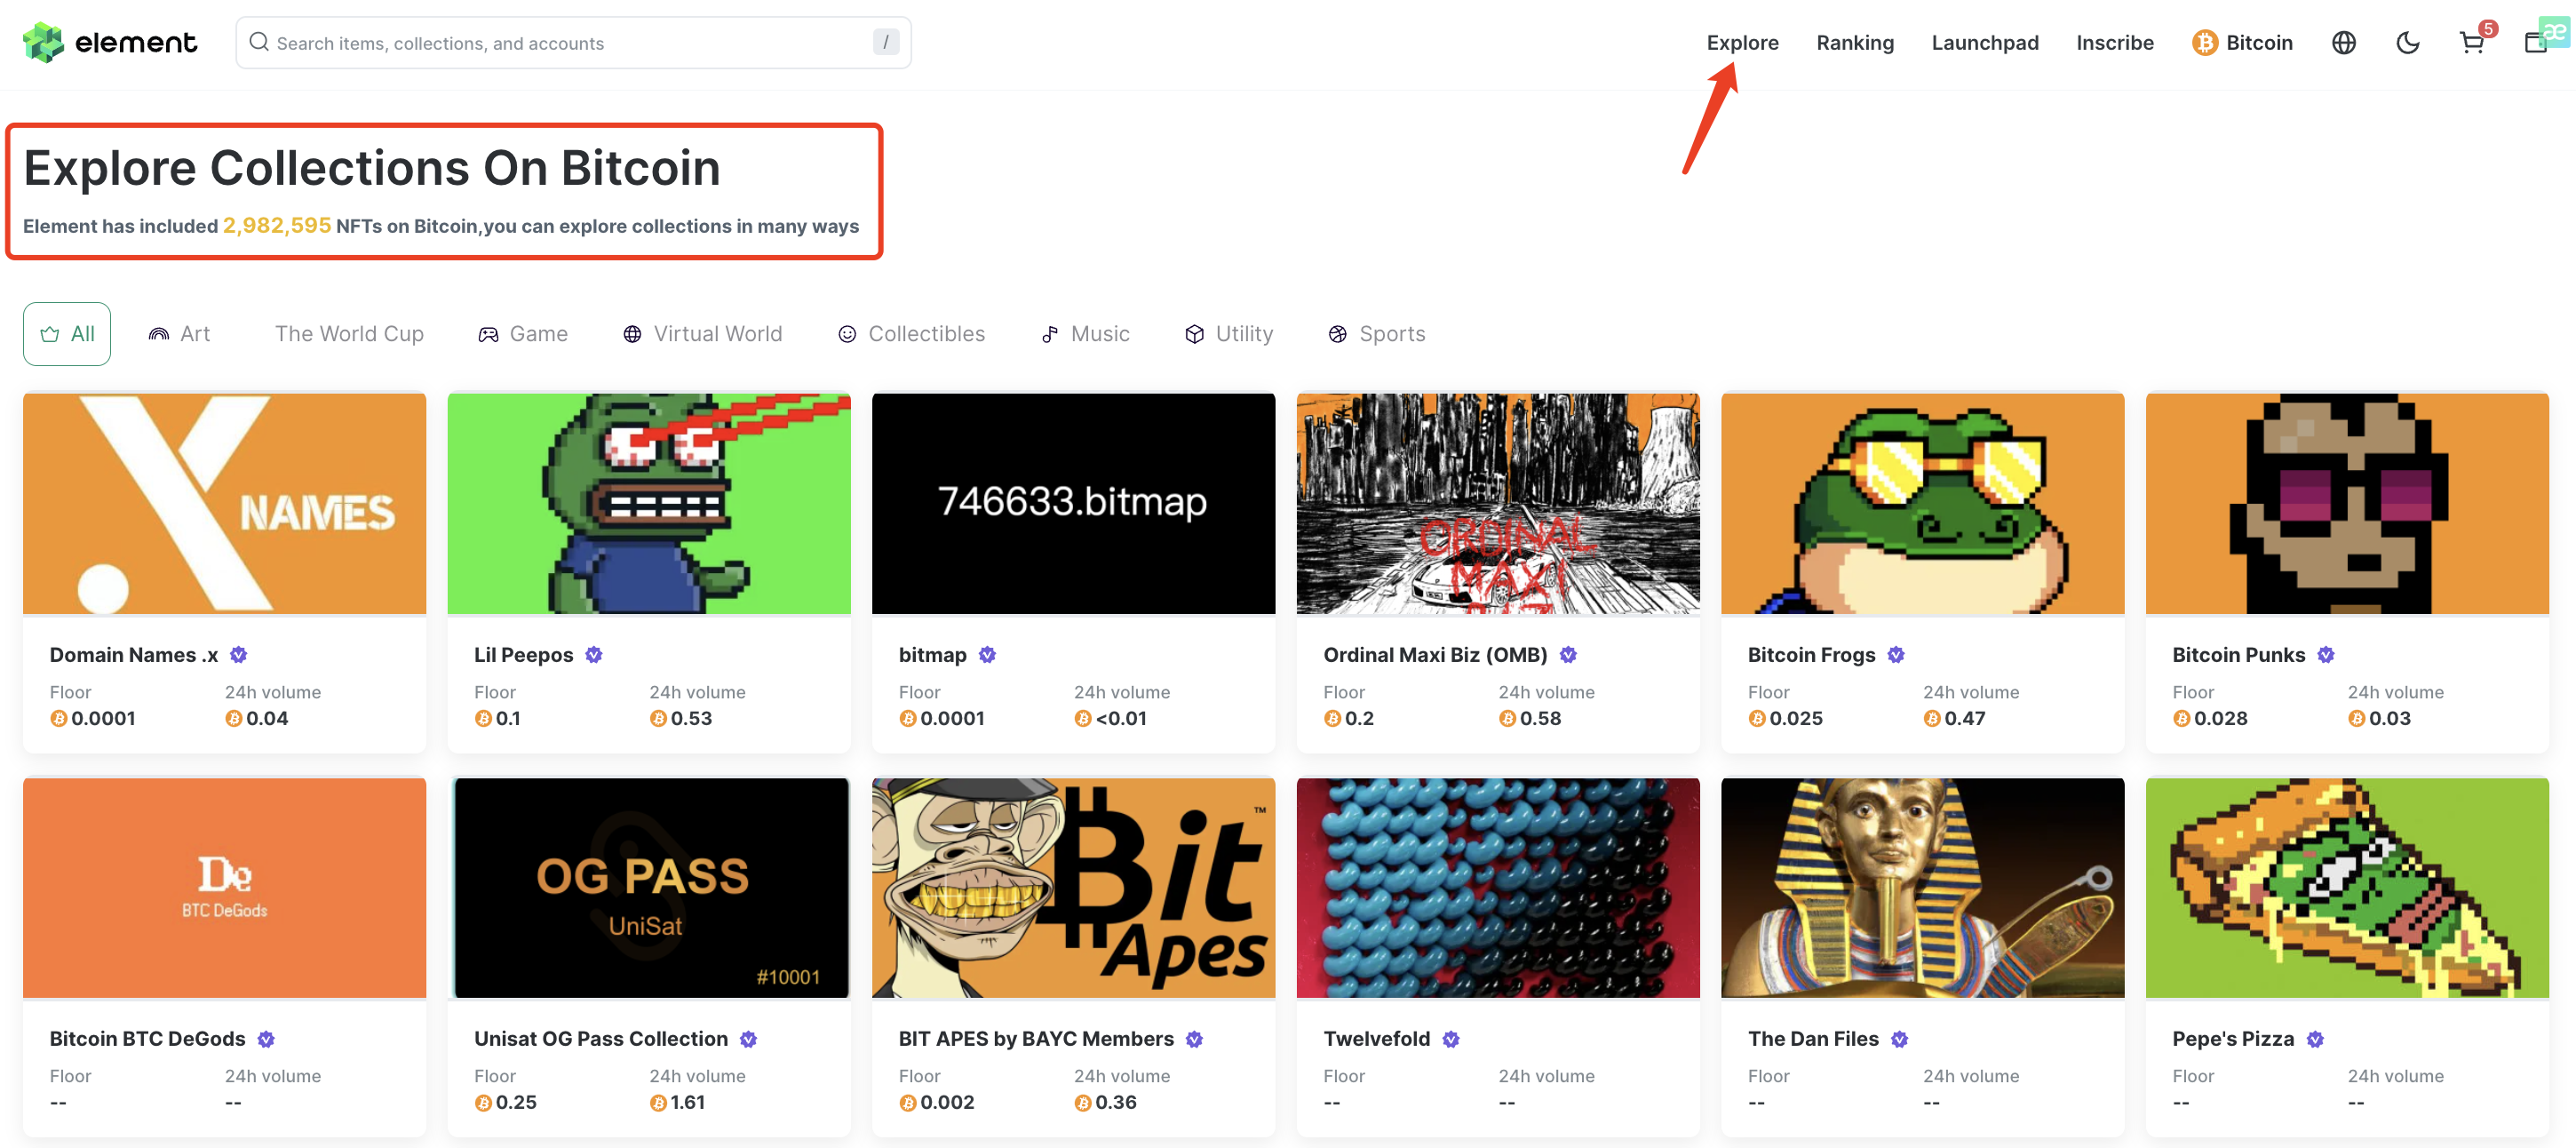Open the shopping cart icon
Screen dimensions: 2576x1148
click(2471, 43)
